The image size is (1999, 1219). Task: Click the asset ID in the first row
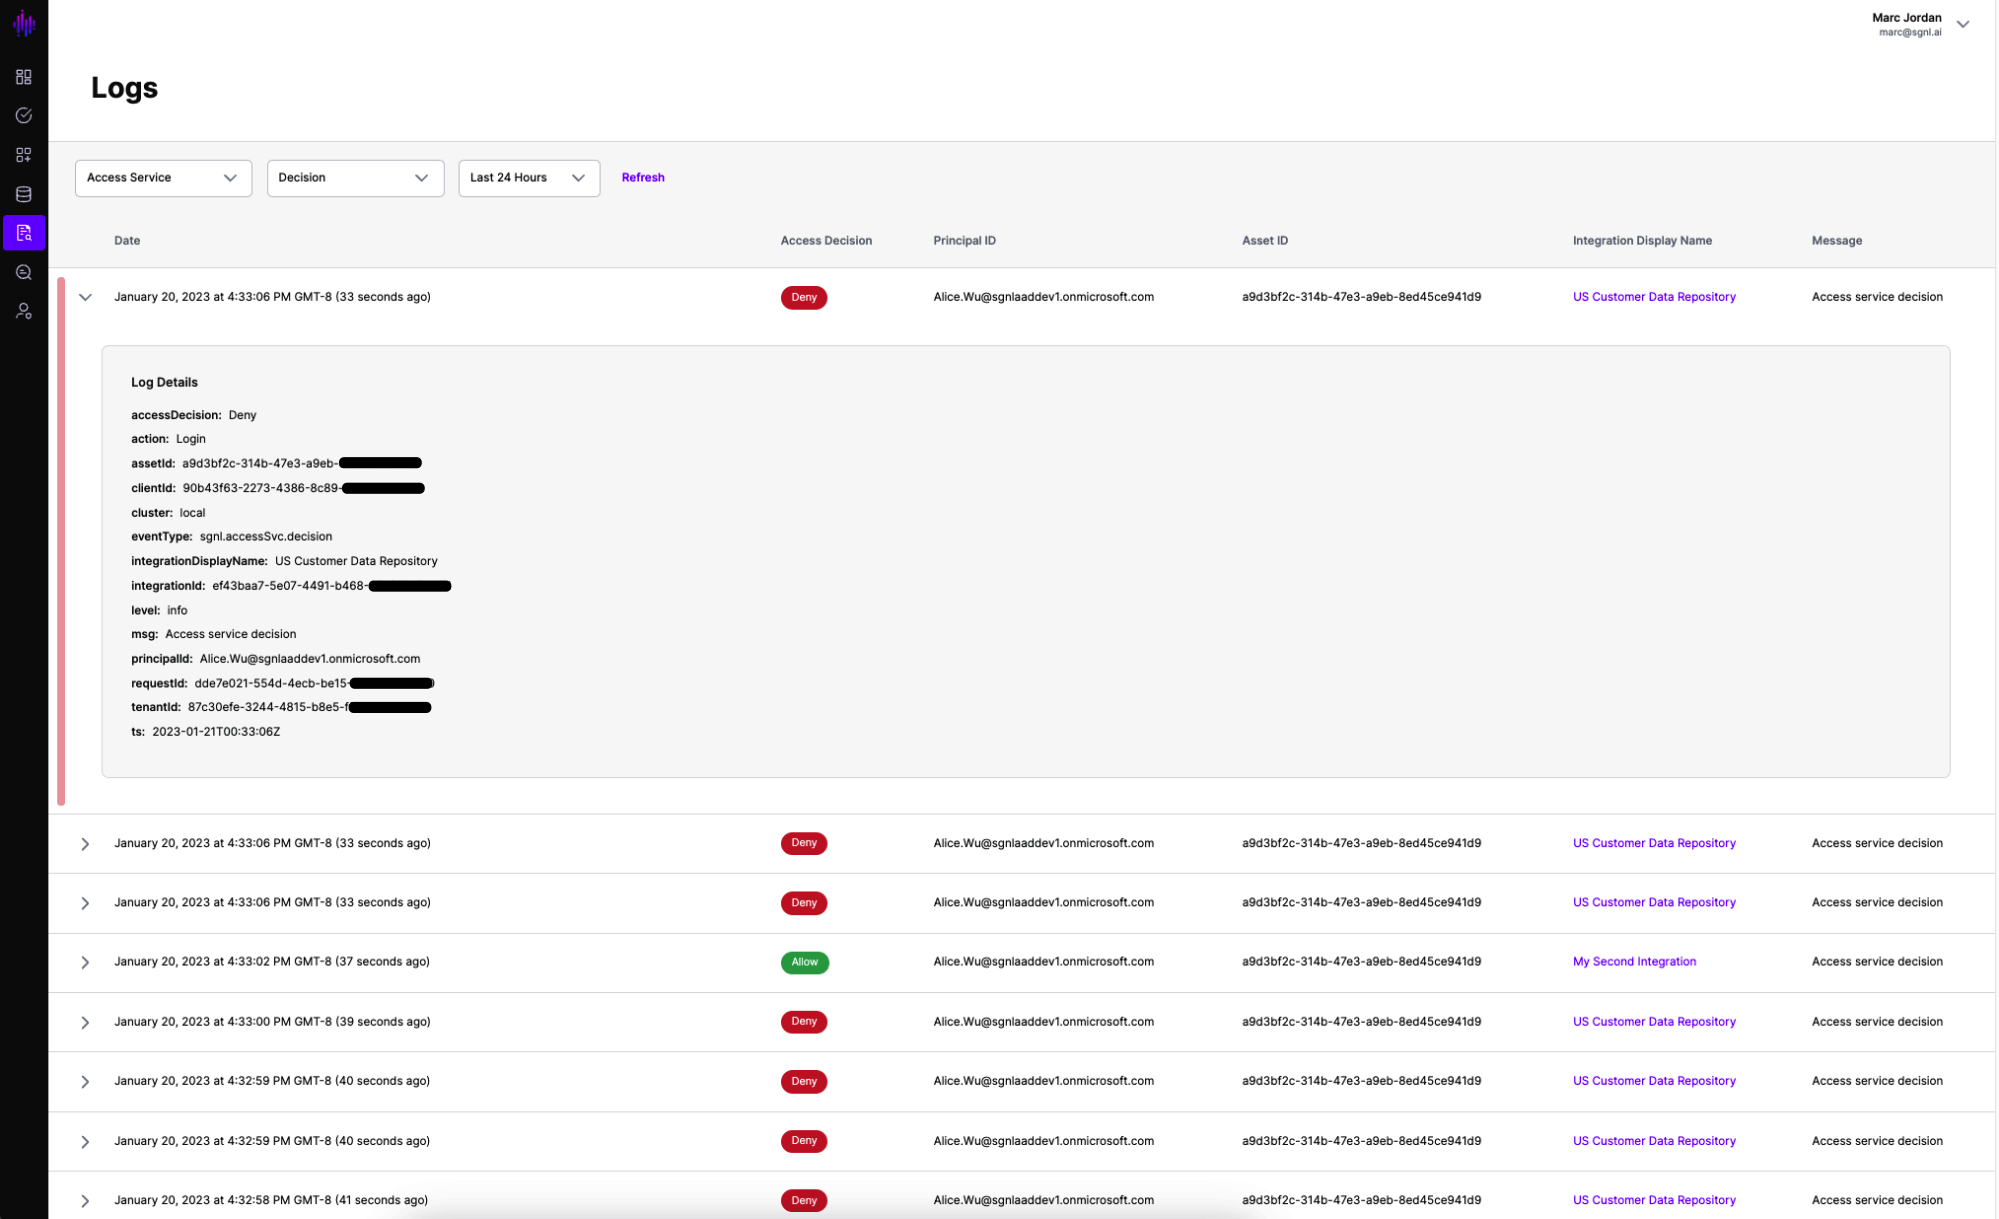(1361, 297)
